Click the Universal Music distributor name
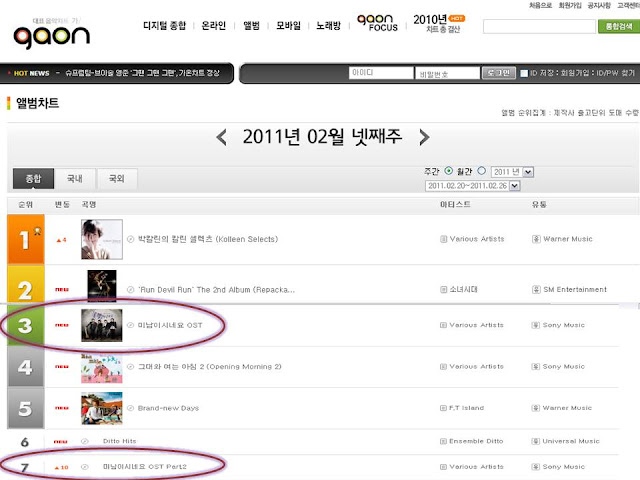 [571, 441]
